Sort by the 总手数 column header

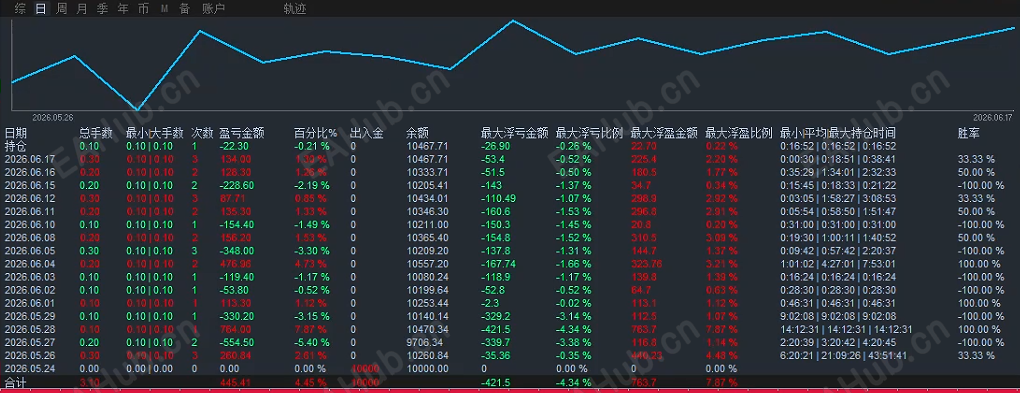coord(96,133)
